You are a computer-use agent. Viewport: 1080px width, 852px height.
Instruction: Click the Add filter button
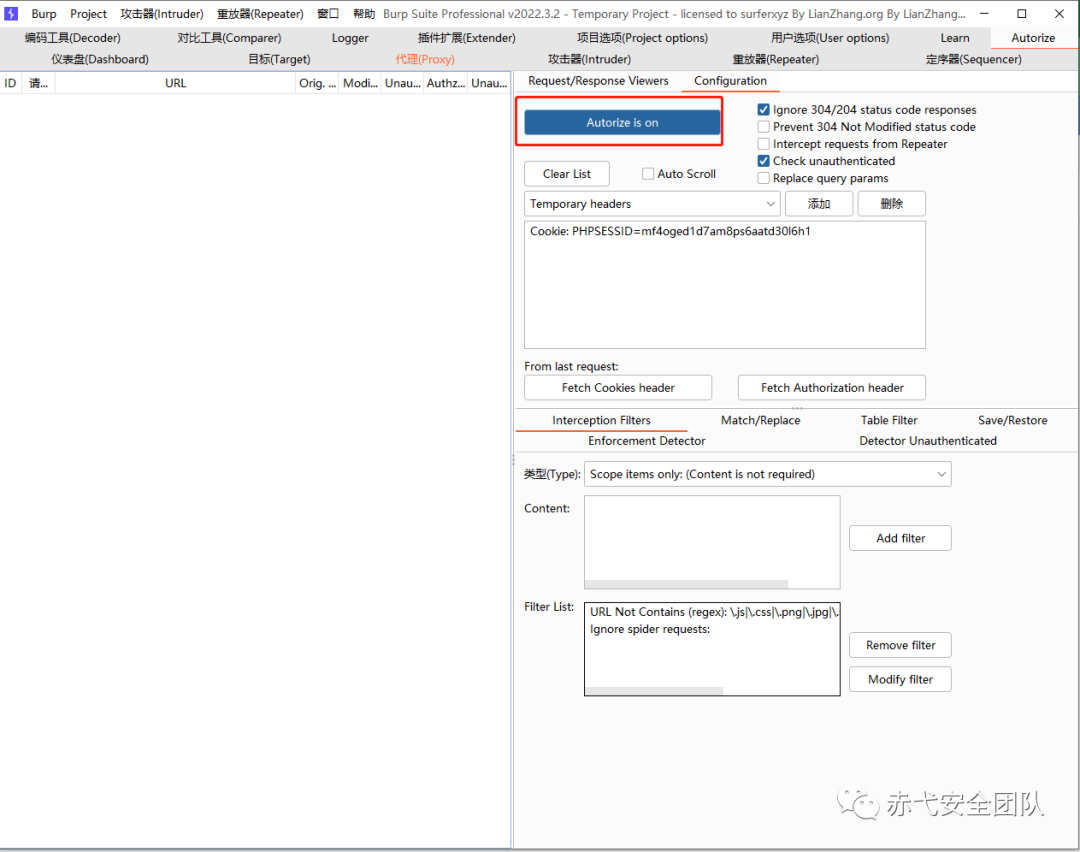click(900, 539)
